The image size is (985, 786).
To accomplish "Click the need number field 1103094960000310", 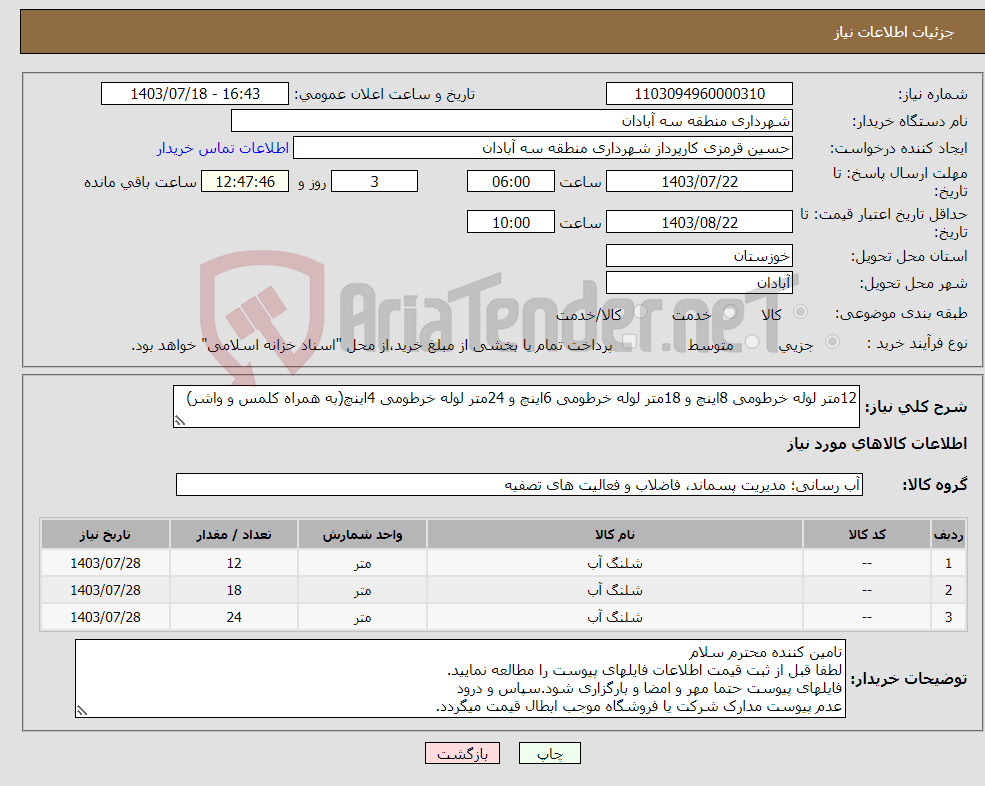I will point(699,94).
